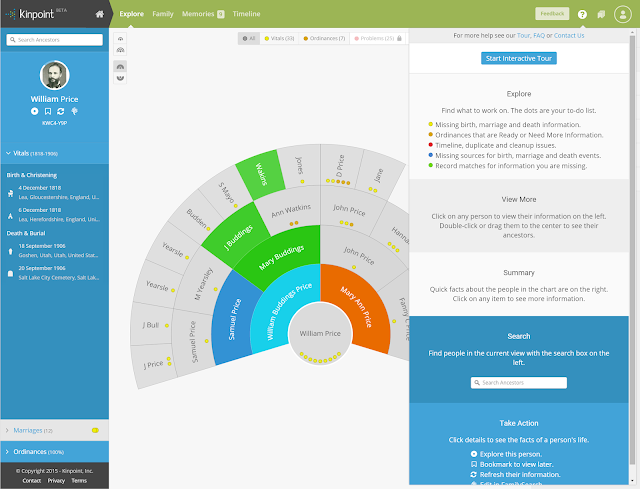Click the Memories count badge
640x489 pixels.
(220, 14)
